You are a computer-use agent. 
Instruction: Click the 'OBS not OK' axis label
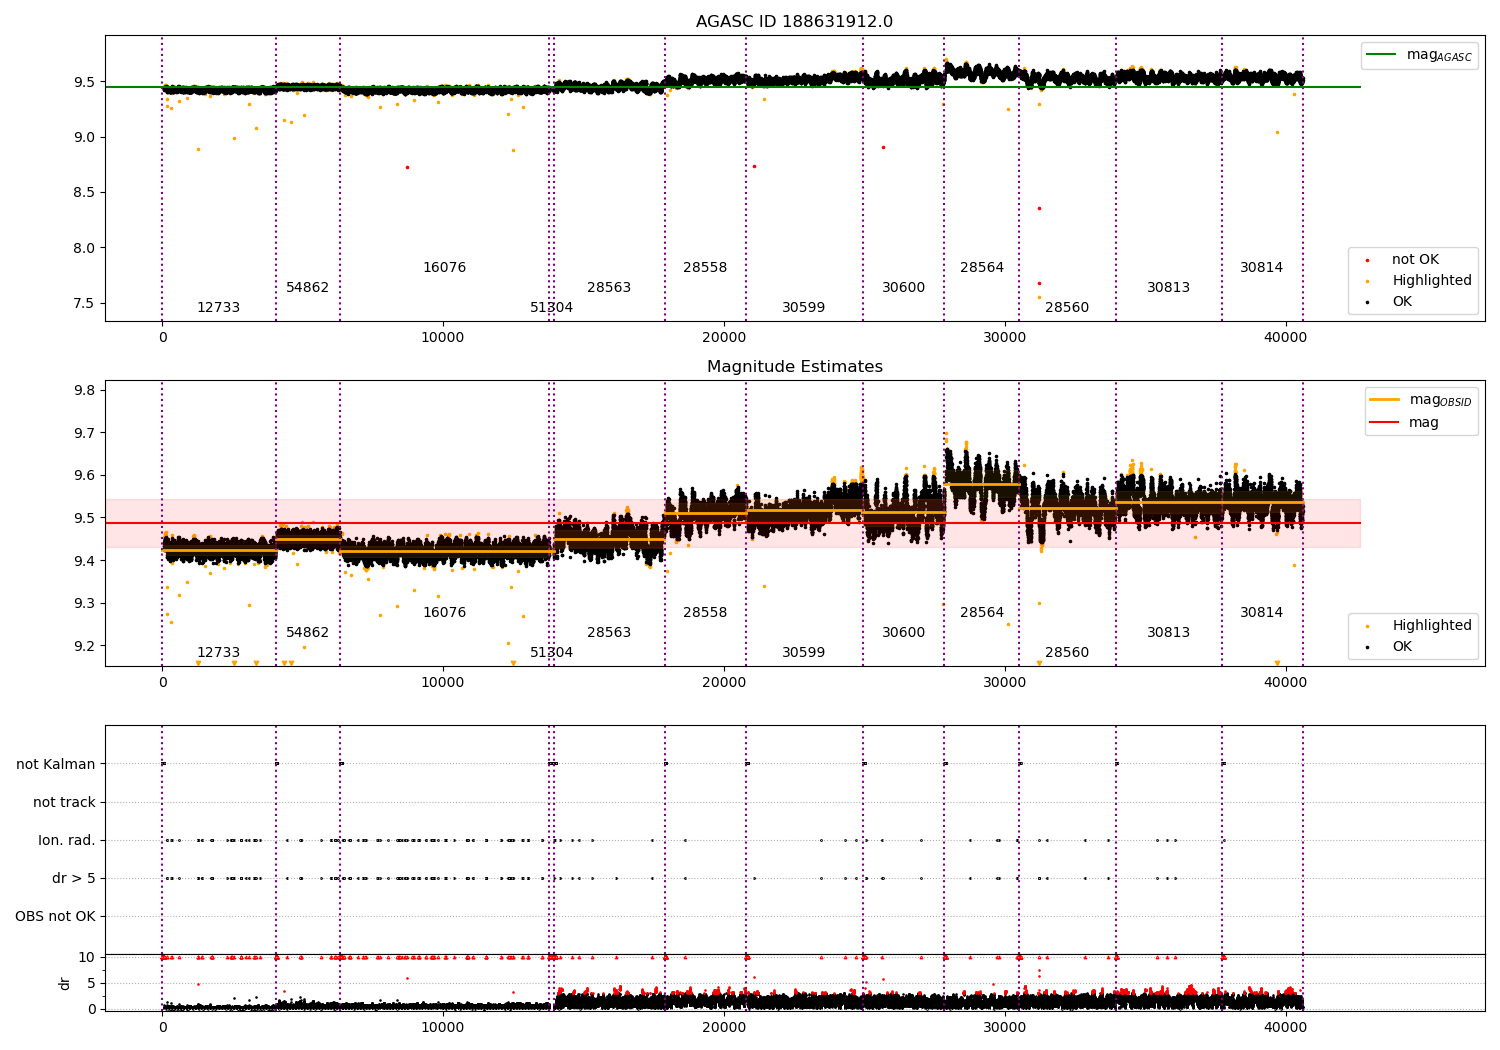tap(55, 917)
